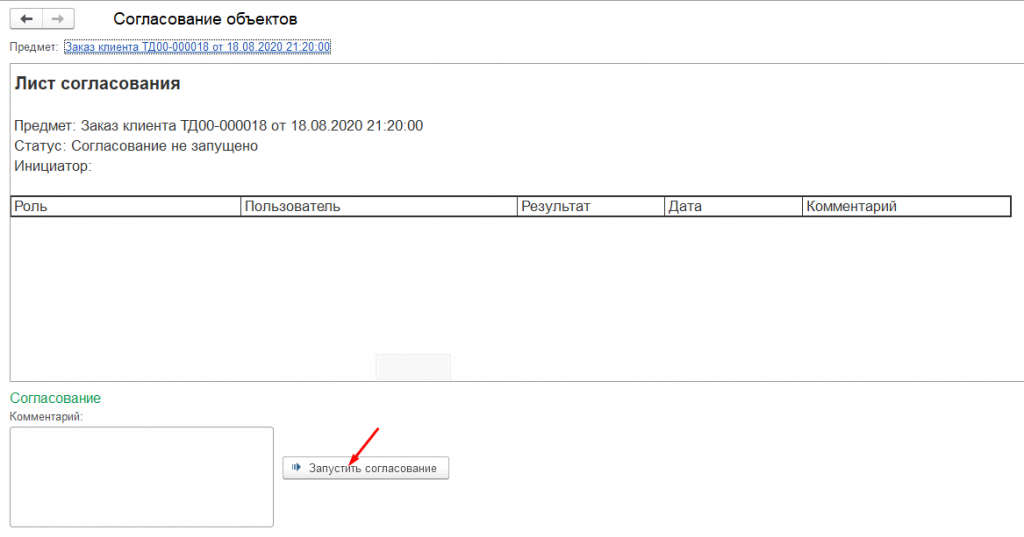Select the Дата column header

(733, 206)
